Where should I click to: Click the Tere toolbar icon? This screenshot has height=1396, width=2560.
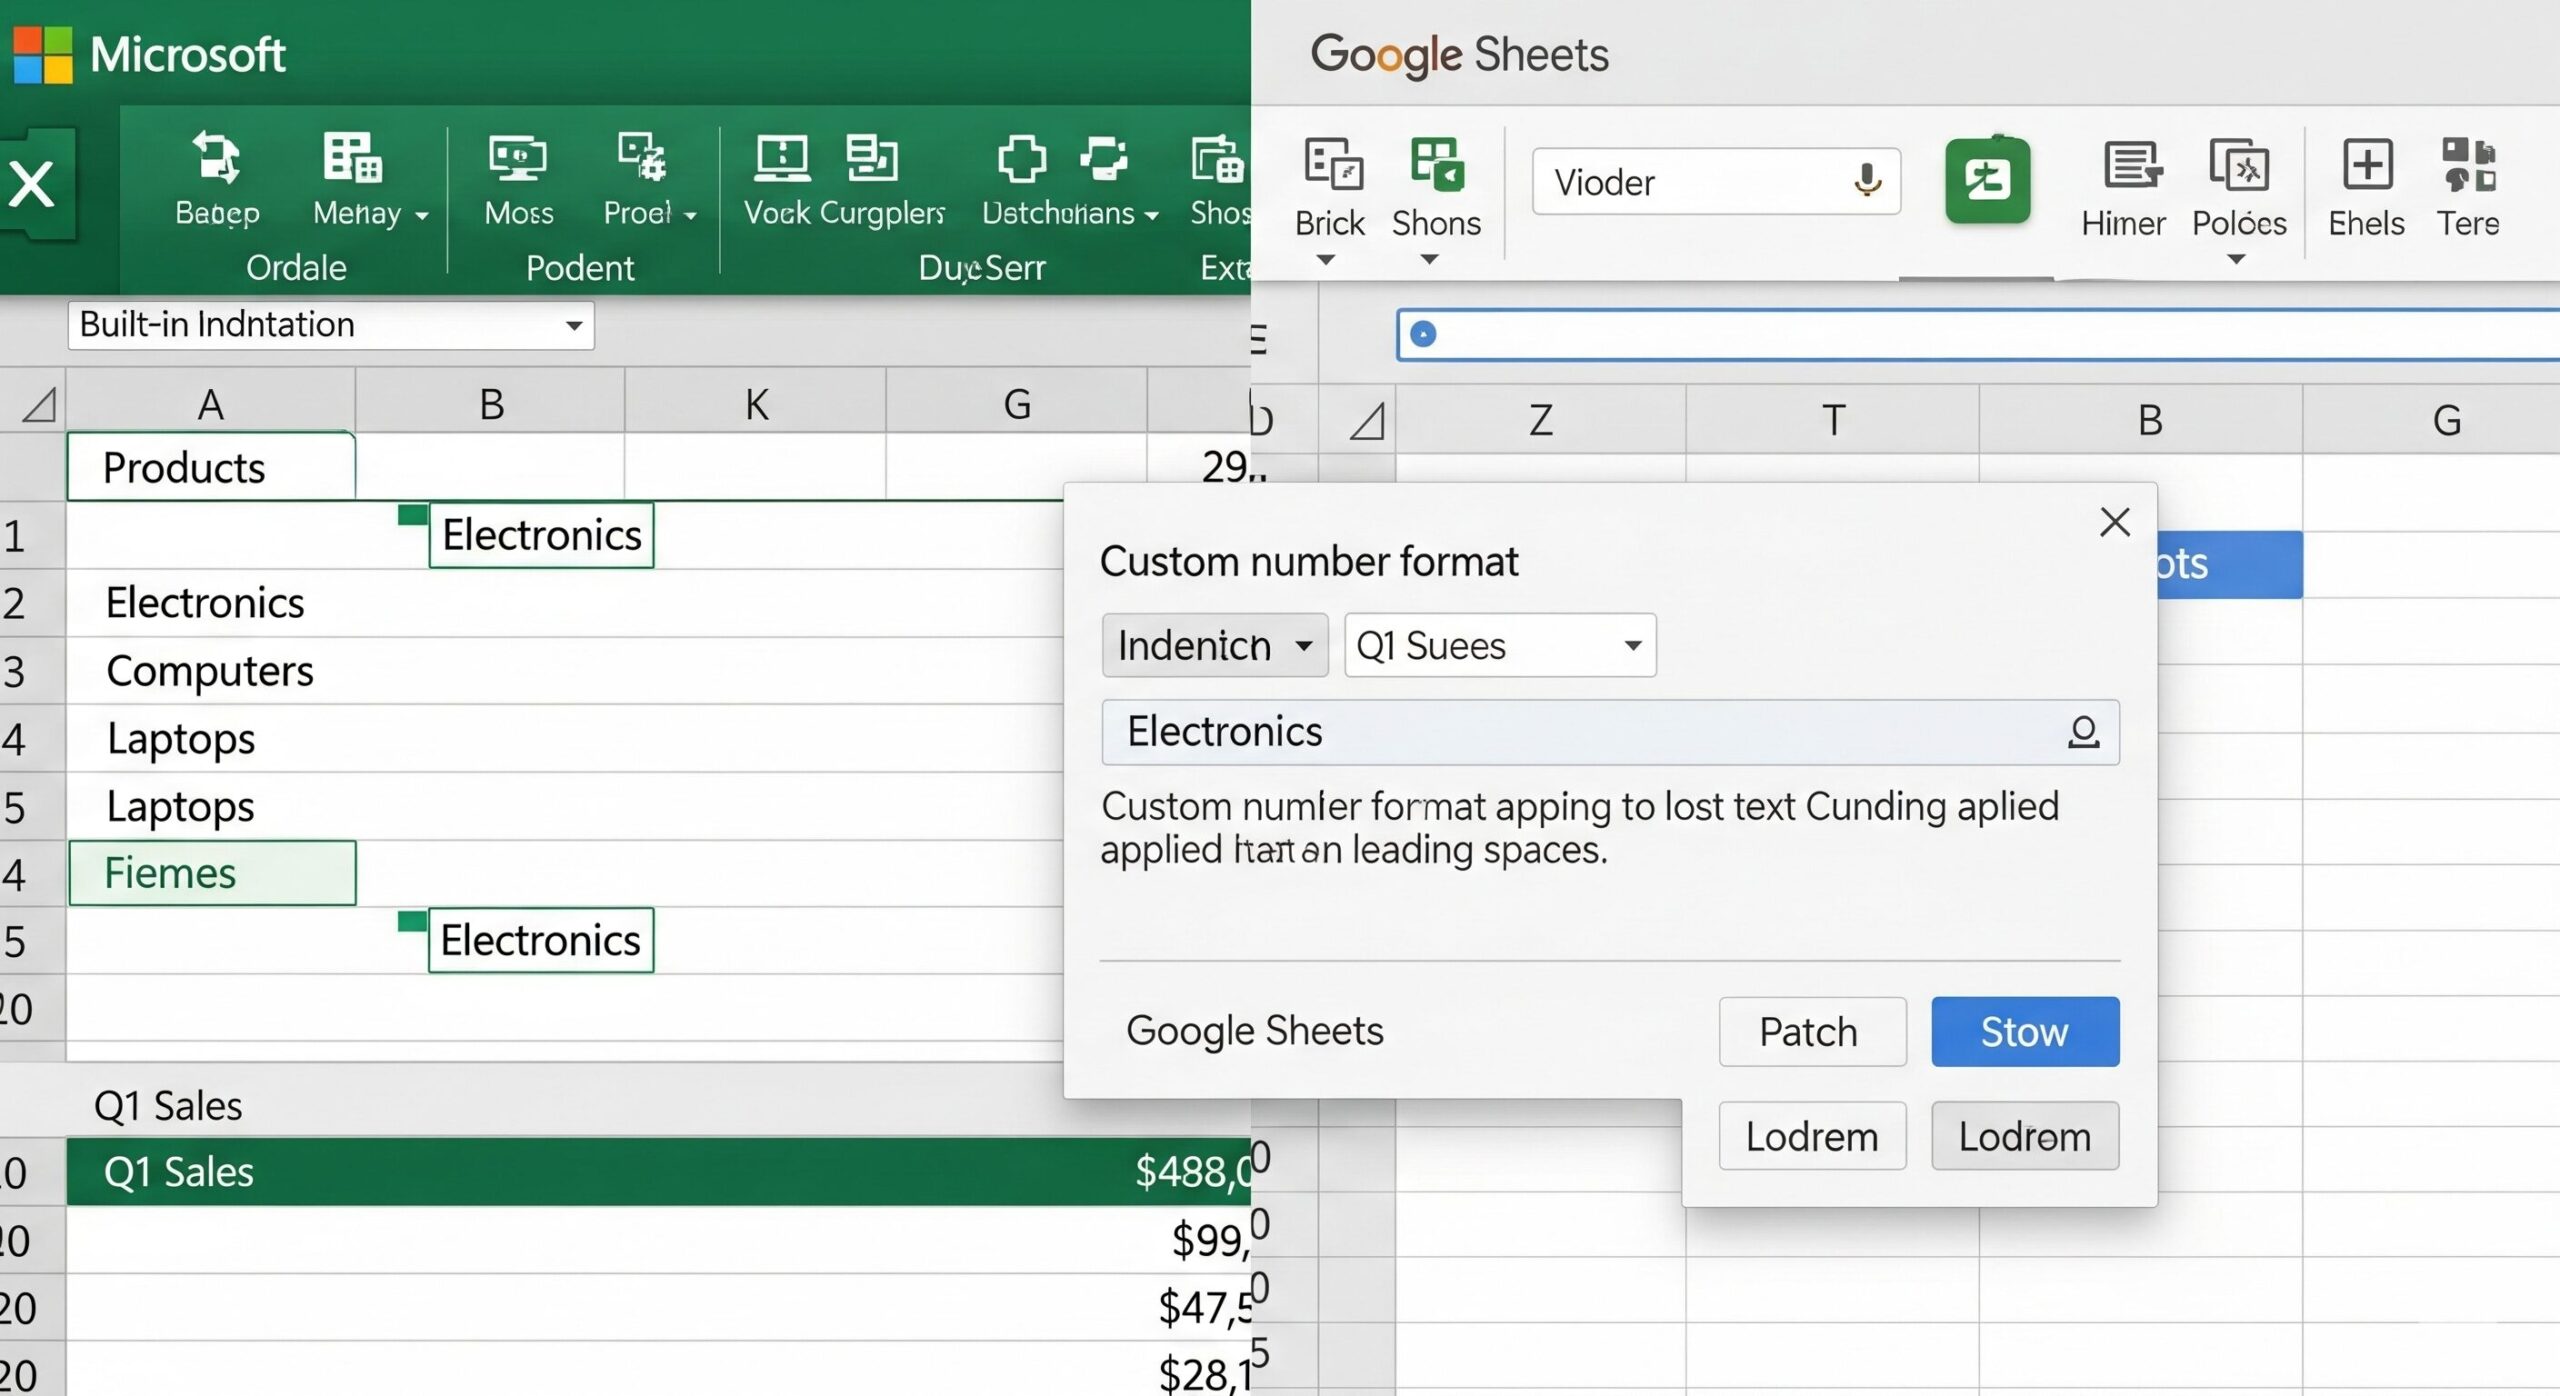click(x=2468, y=164)
